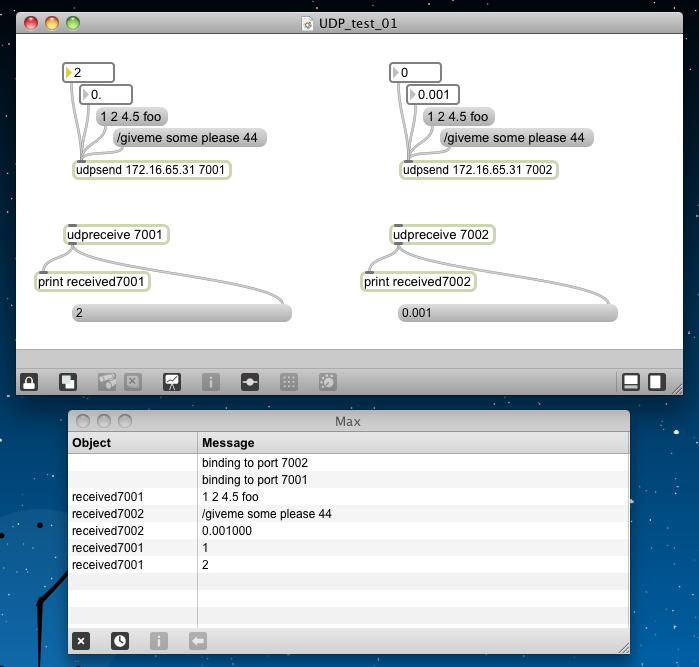
Task: Select the '1 2 4.5 foo' row in Max window
Action: (349, 497)
